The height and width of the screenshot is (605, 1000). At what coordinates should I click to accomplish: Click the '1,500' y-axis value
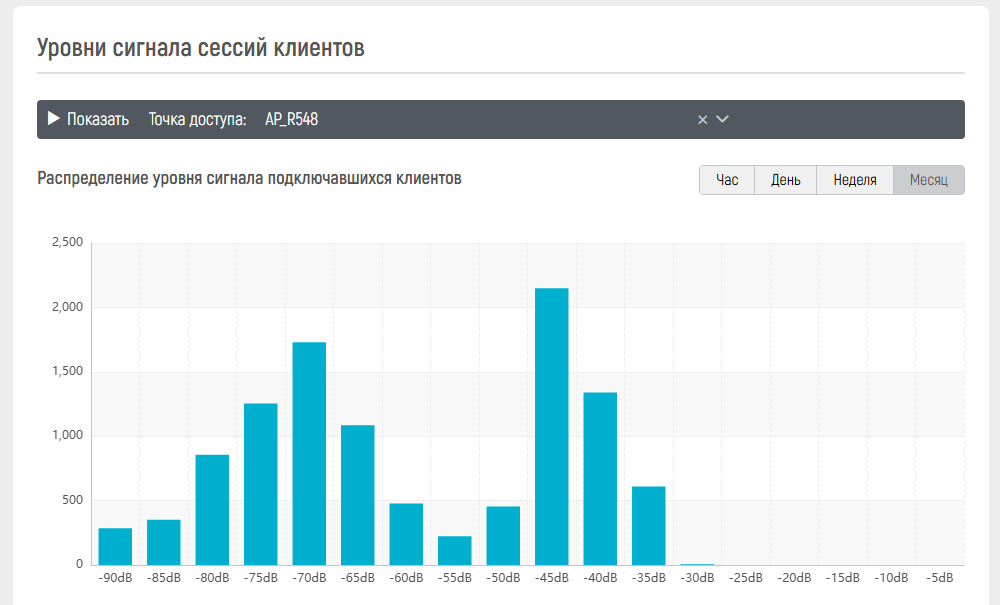(68, 371)
